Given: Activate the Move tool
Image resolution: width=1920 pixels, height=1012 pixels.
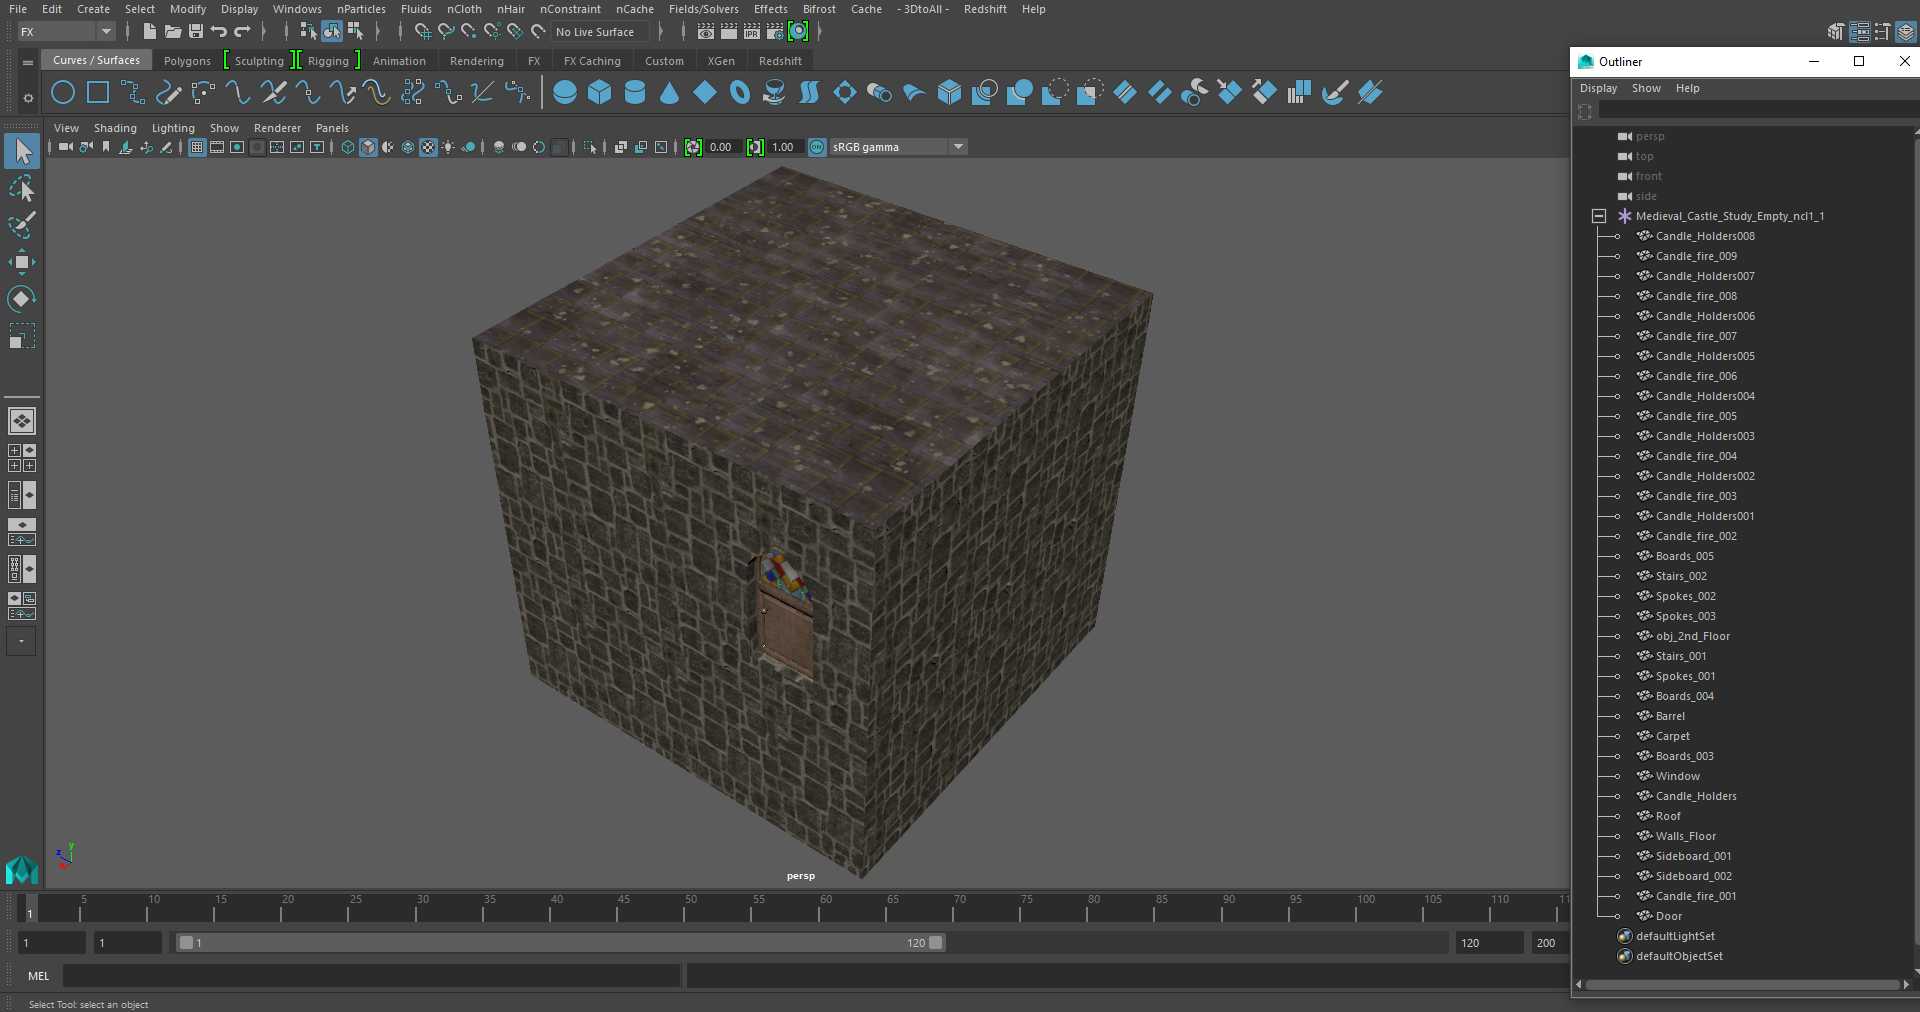Looking at the screenshot, I should click(22, 262).
